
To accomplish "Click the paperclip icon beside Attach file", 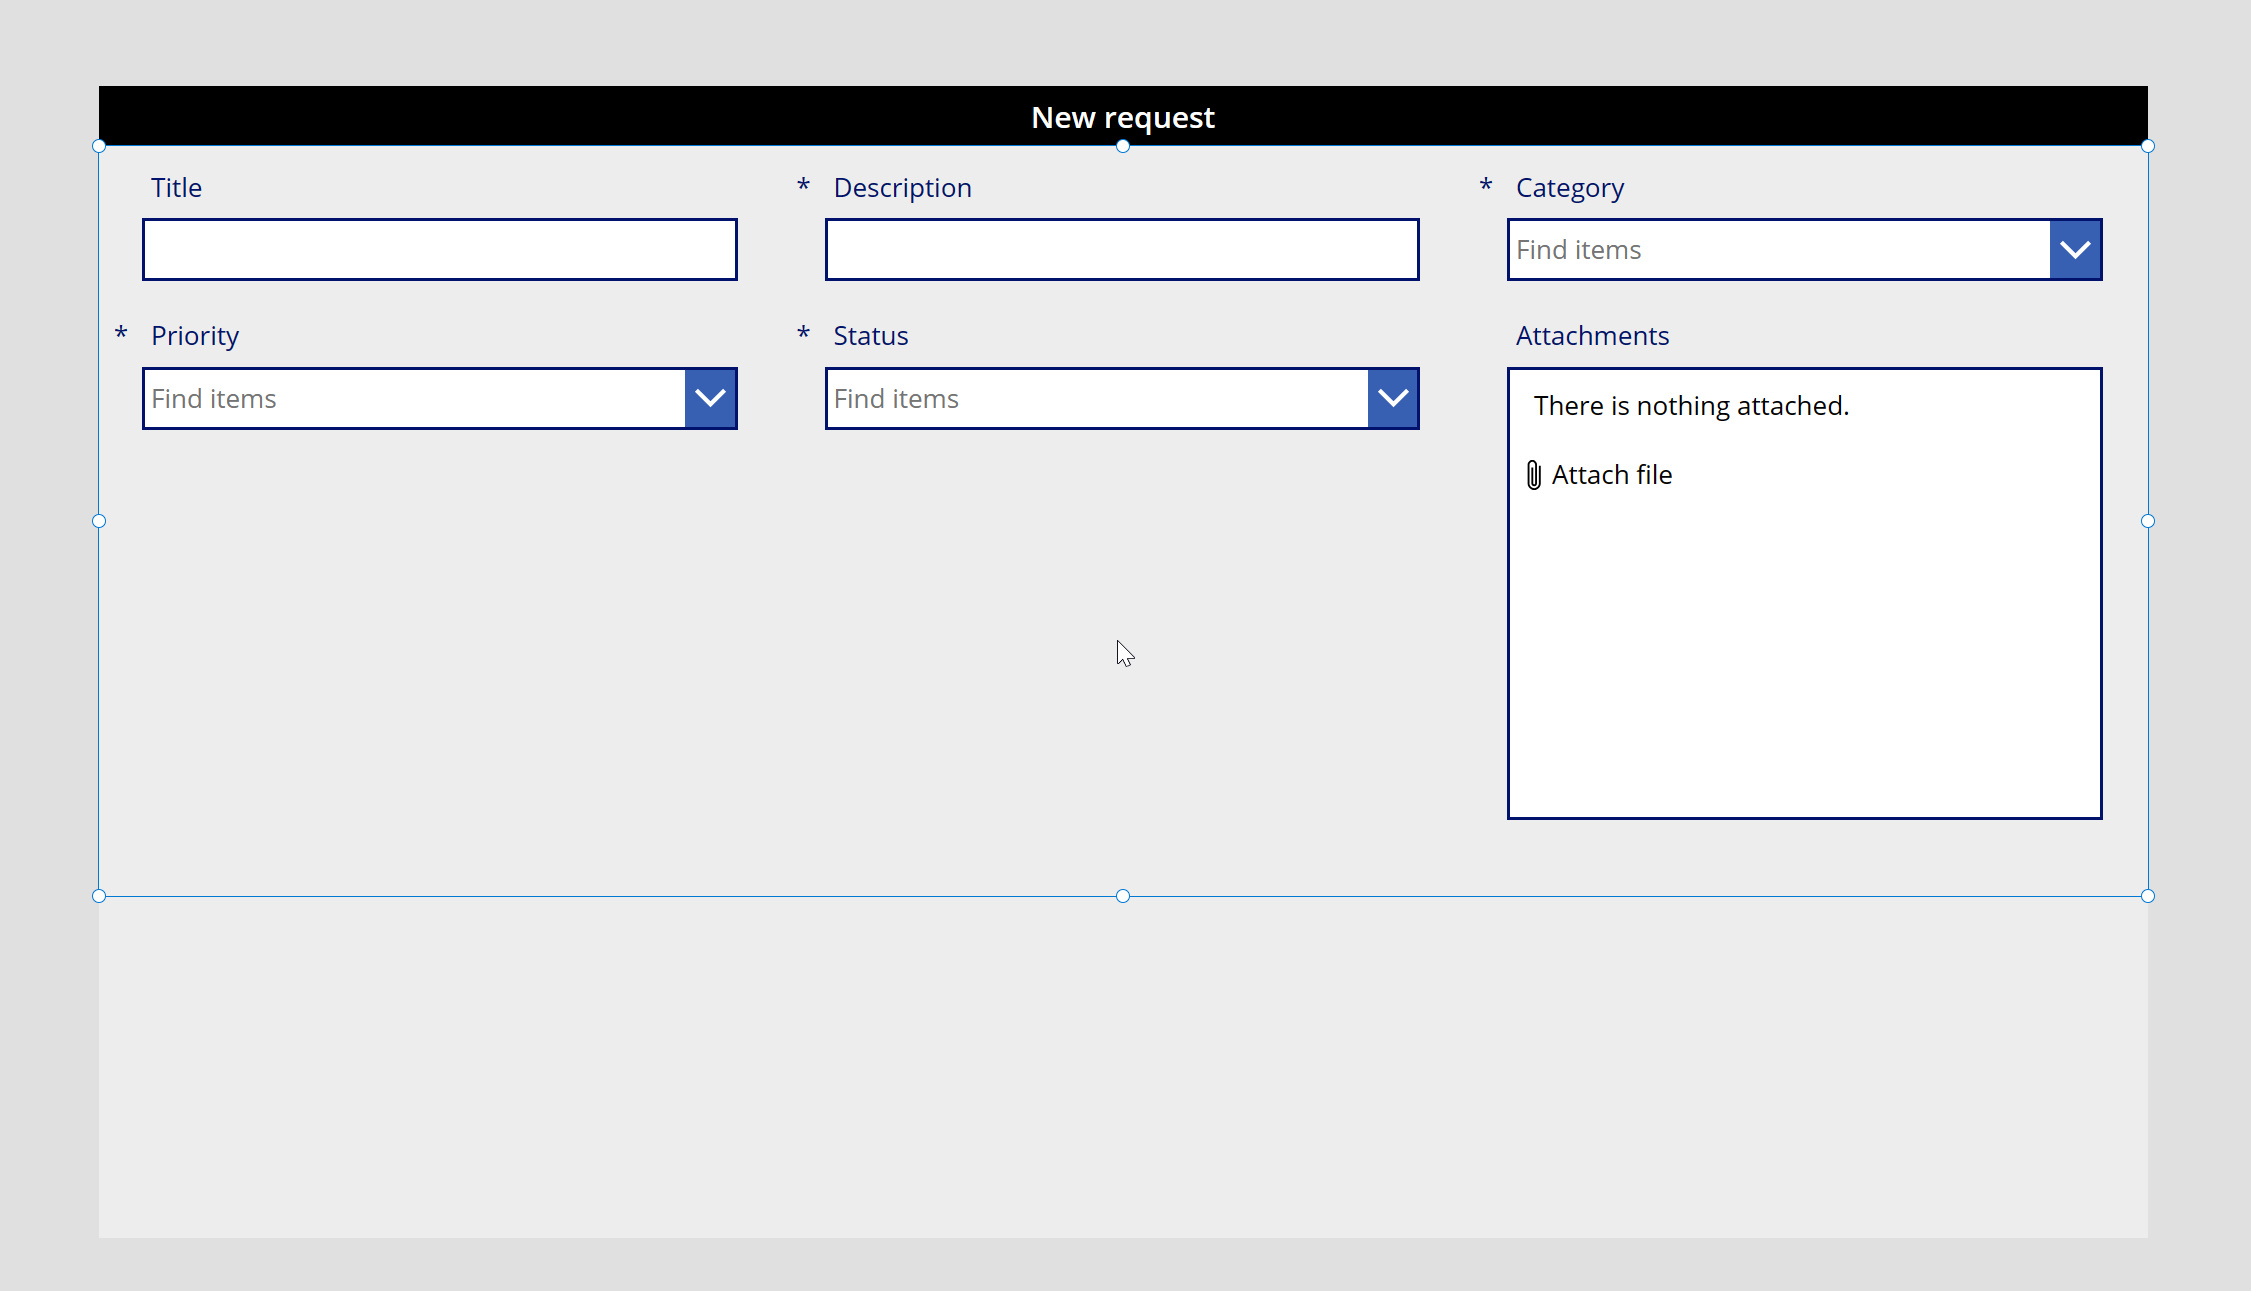I will click(1533, 475).
